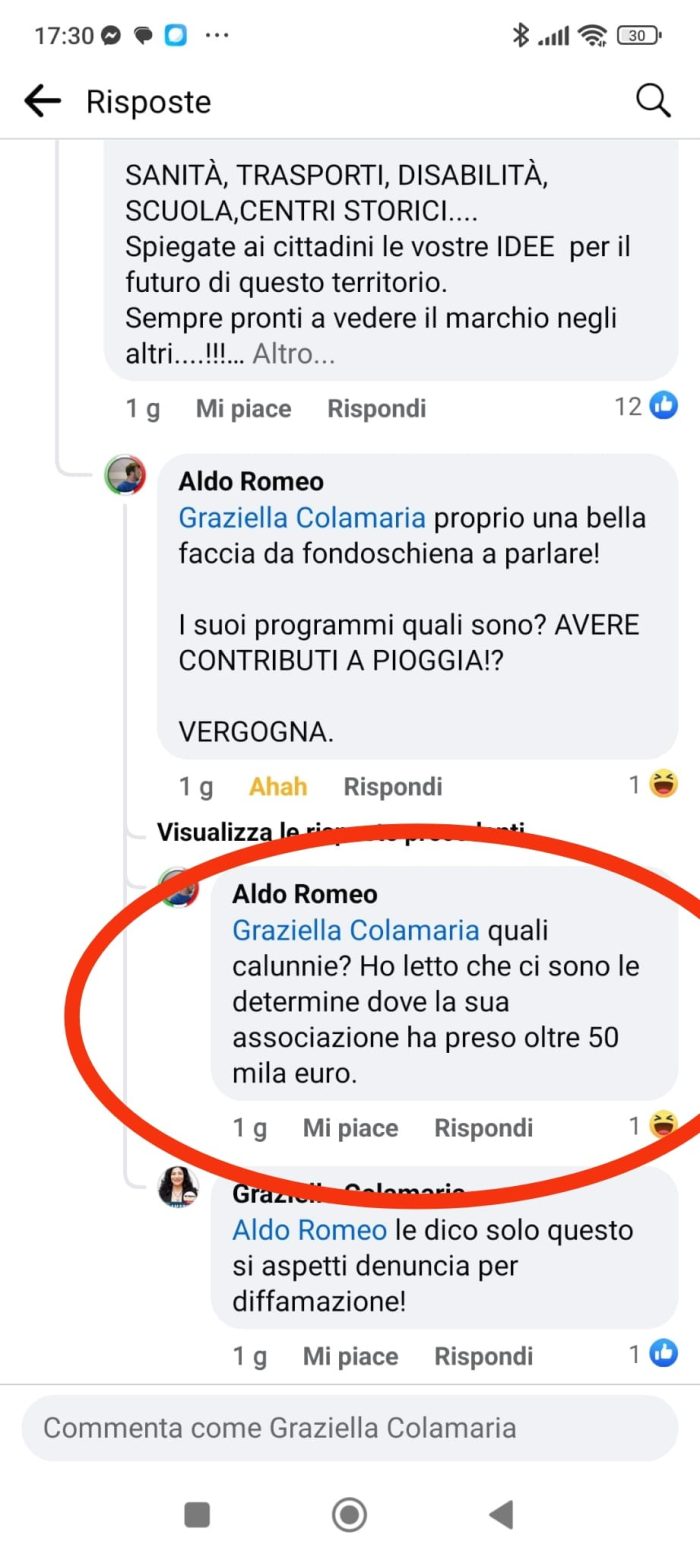Toggle 'Mi piace' on the denuncia per diffamazione reply
The image size is (700, 1557).
pyautogui.click(x=350, y=1356)
